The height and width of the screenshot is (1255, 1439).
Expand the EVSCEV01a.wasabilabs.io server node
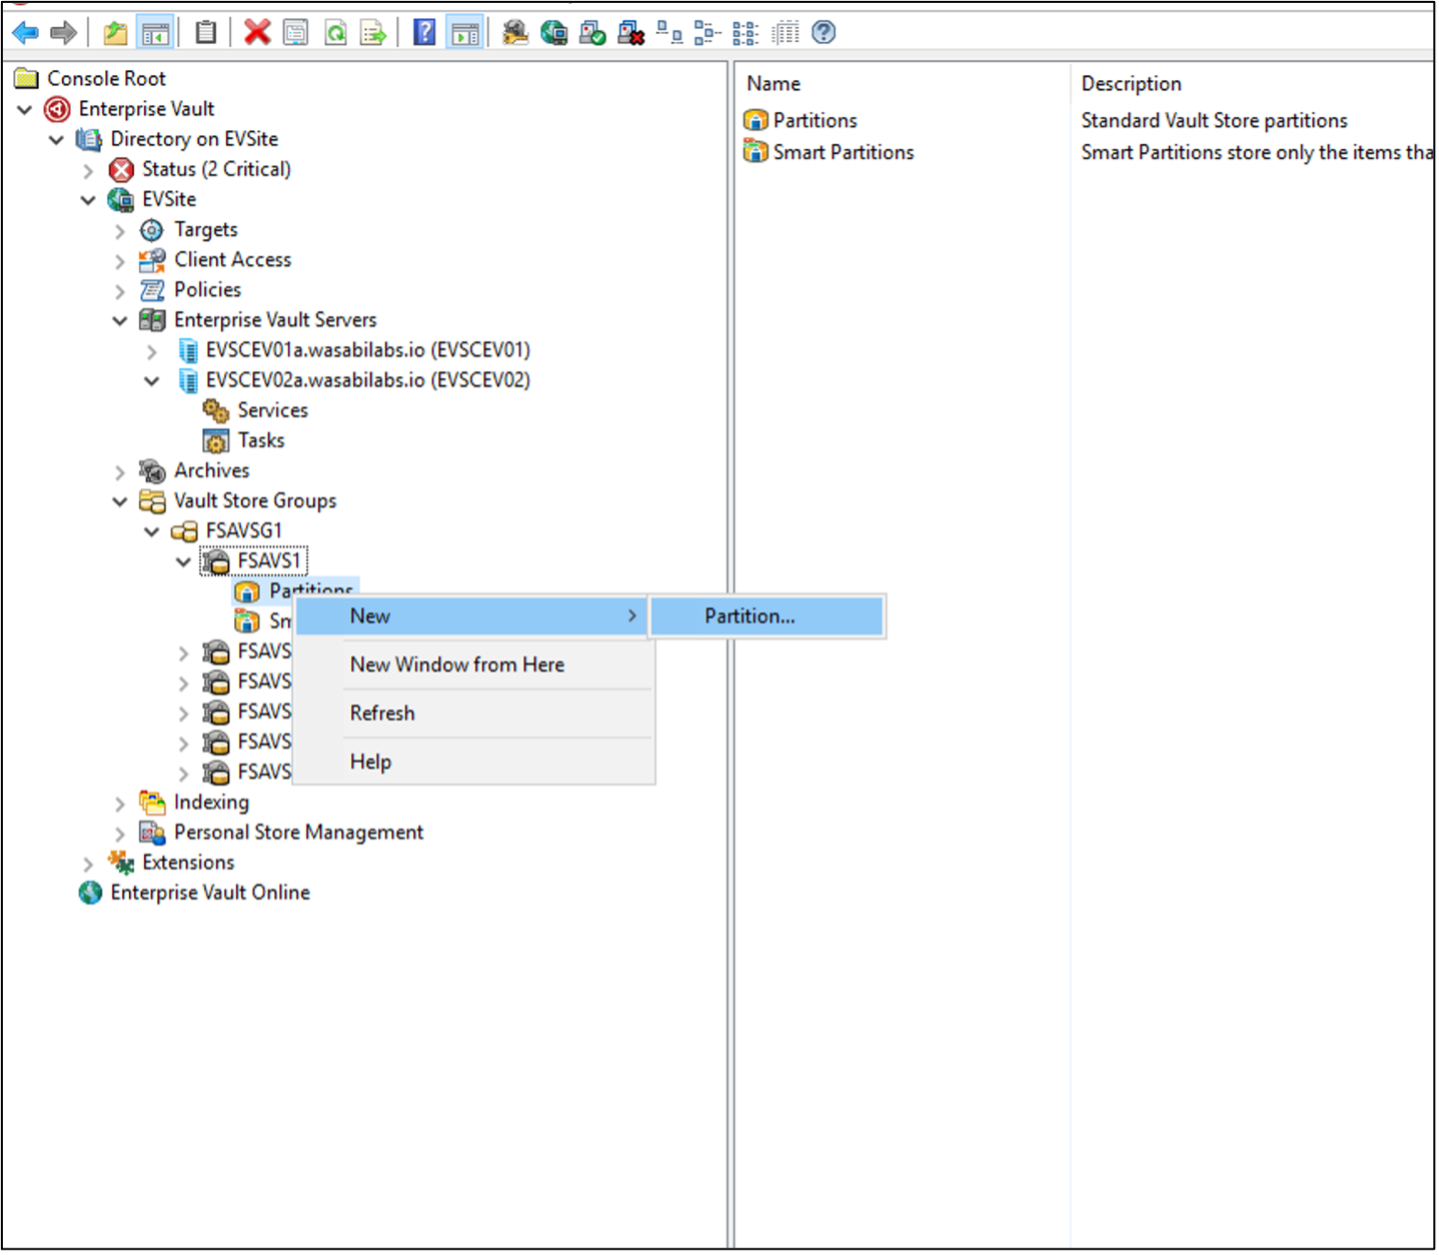[152, 351]
